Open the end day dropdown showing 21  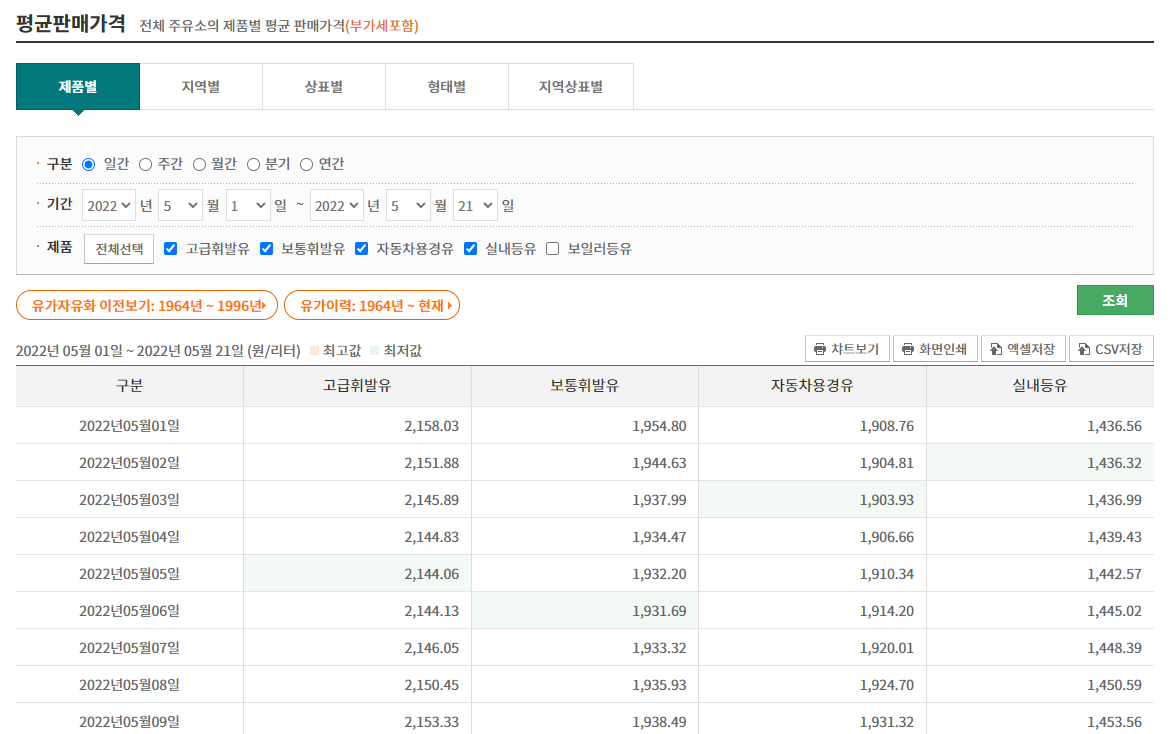tap(475, 205)
